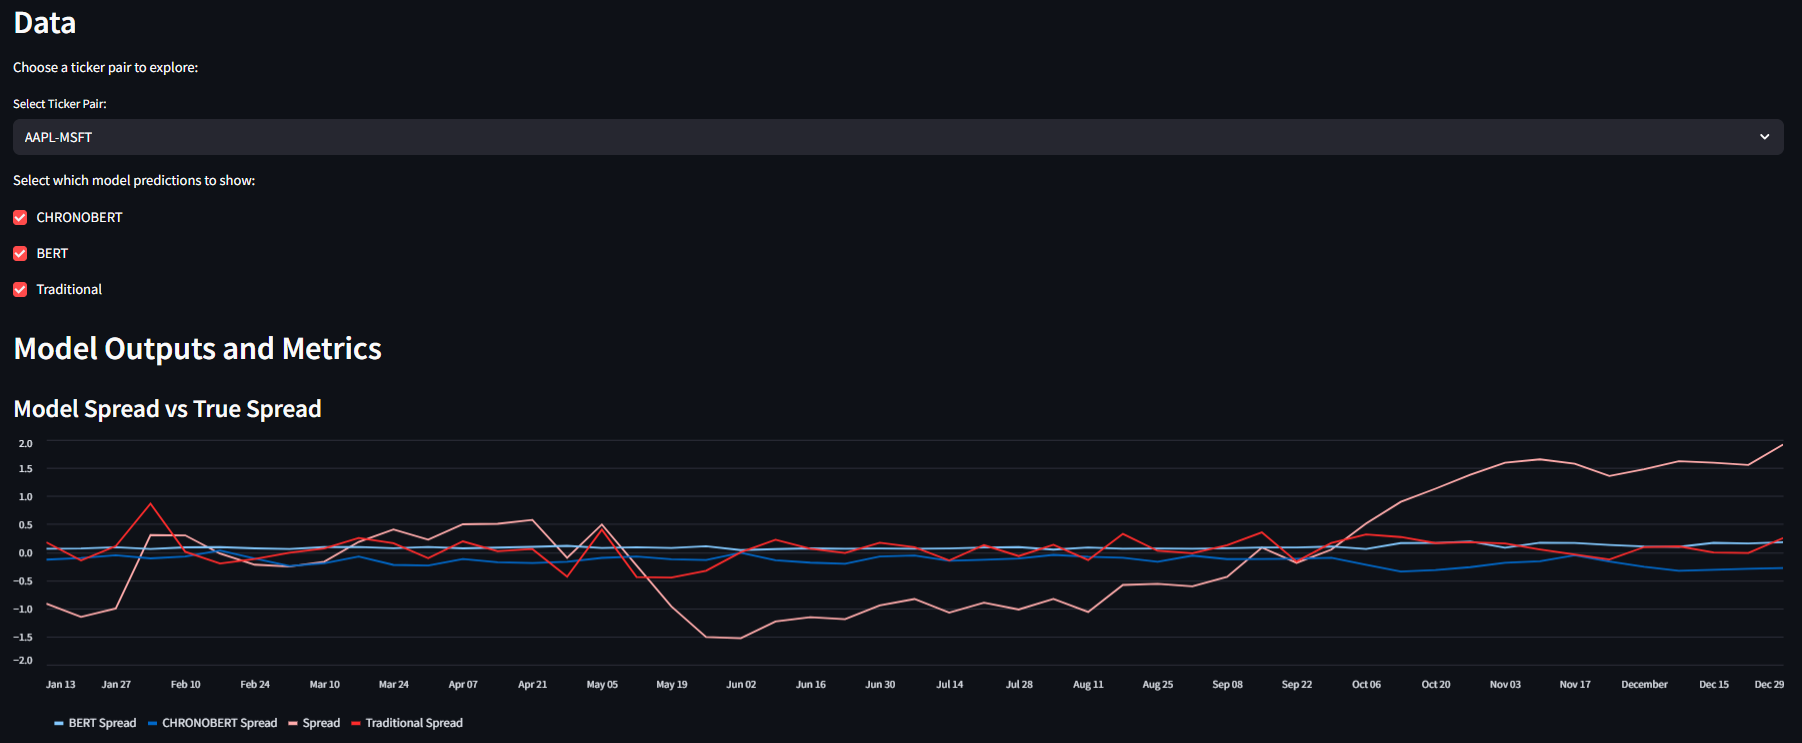Click the Jun 02 x-axis tick label
The image size is (1802, 743).
click(x=741, y=685)
